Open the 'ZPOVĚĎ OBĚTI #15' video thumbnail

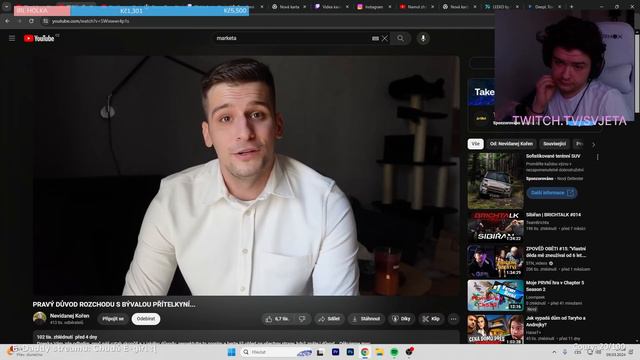(x=496, y=261)
